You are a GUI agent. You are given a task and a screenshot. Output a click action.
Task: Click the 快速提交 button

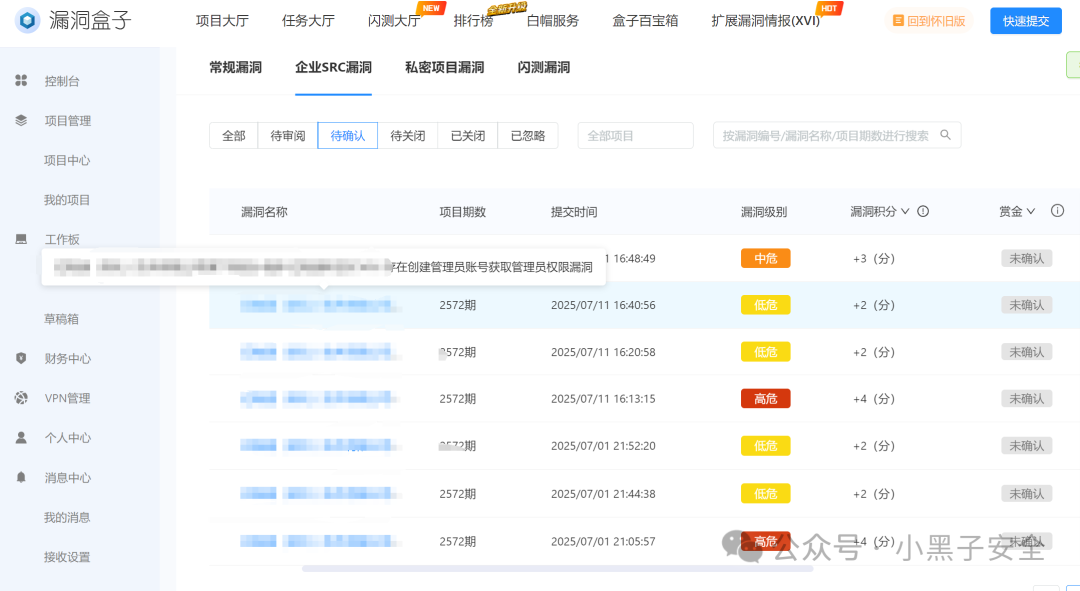(1026, 21)
